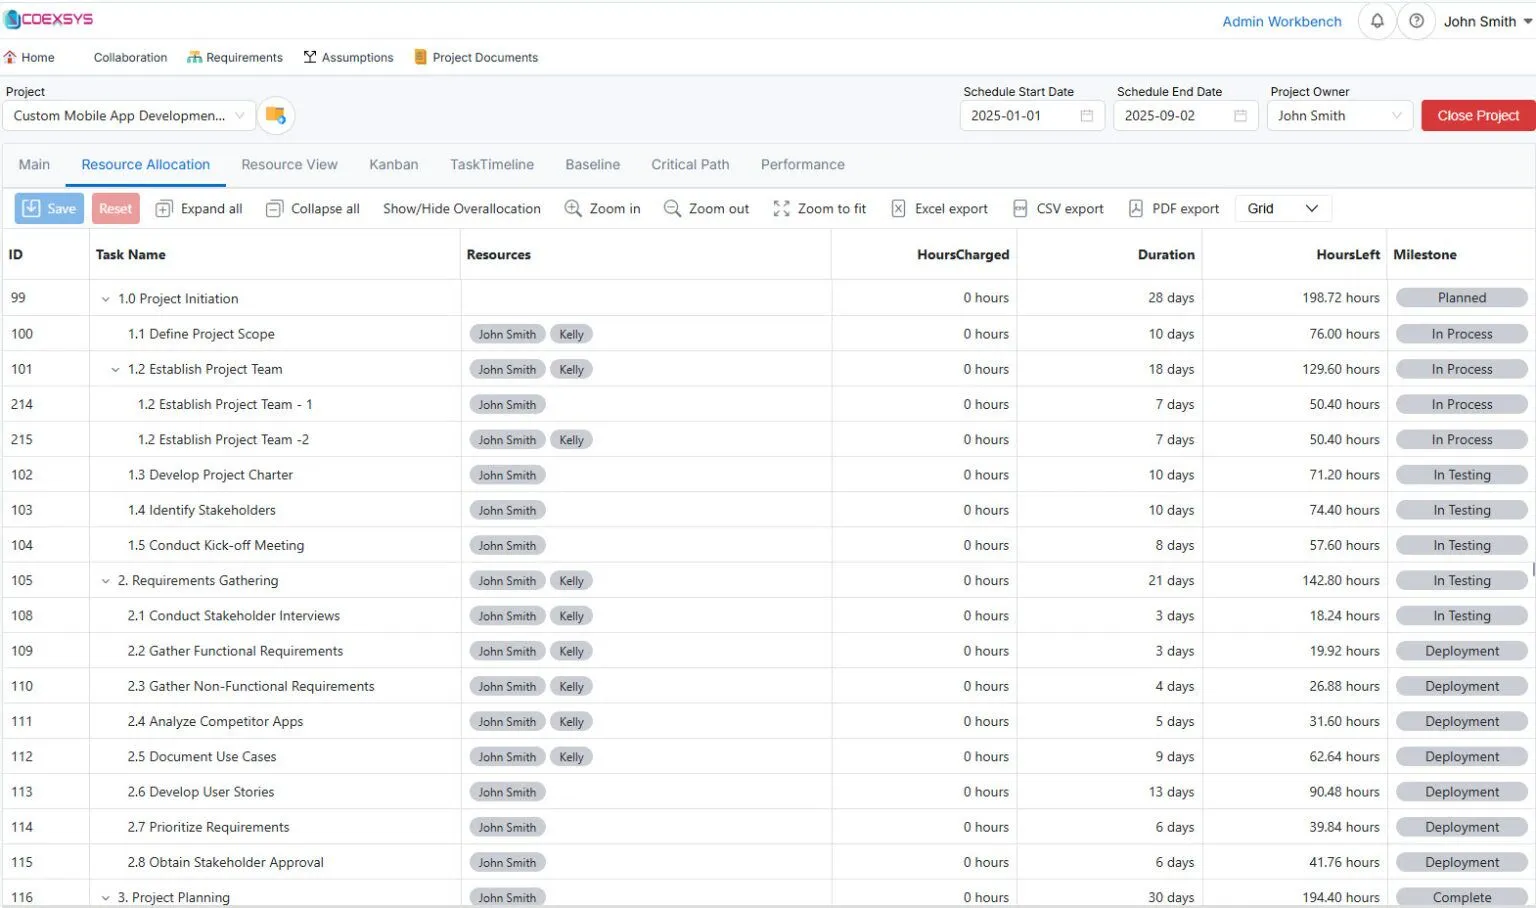Switch to the Critical Path tab
1536x908 pixels.
(x=690, y=164)
